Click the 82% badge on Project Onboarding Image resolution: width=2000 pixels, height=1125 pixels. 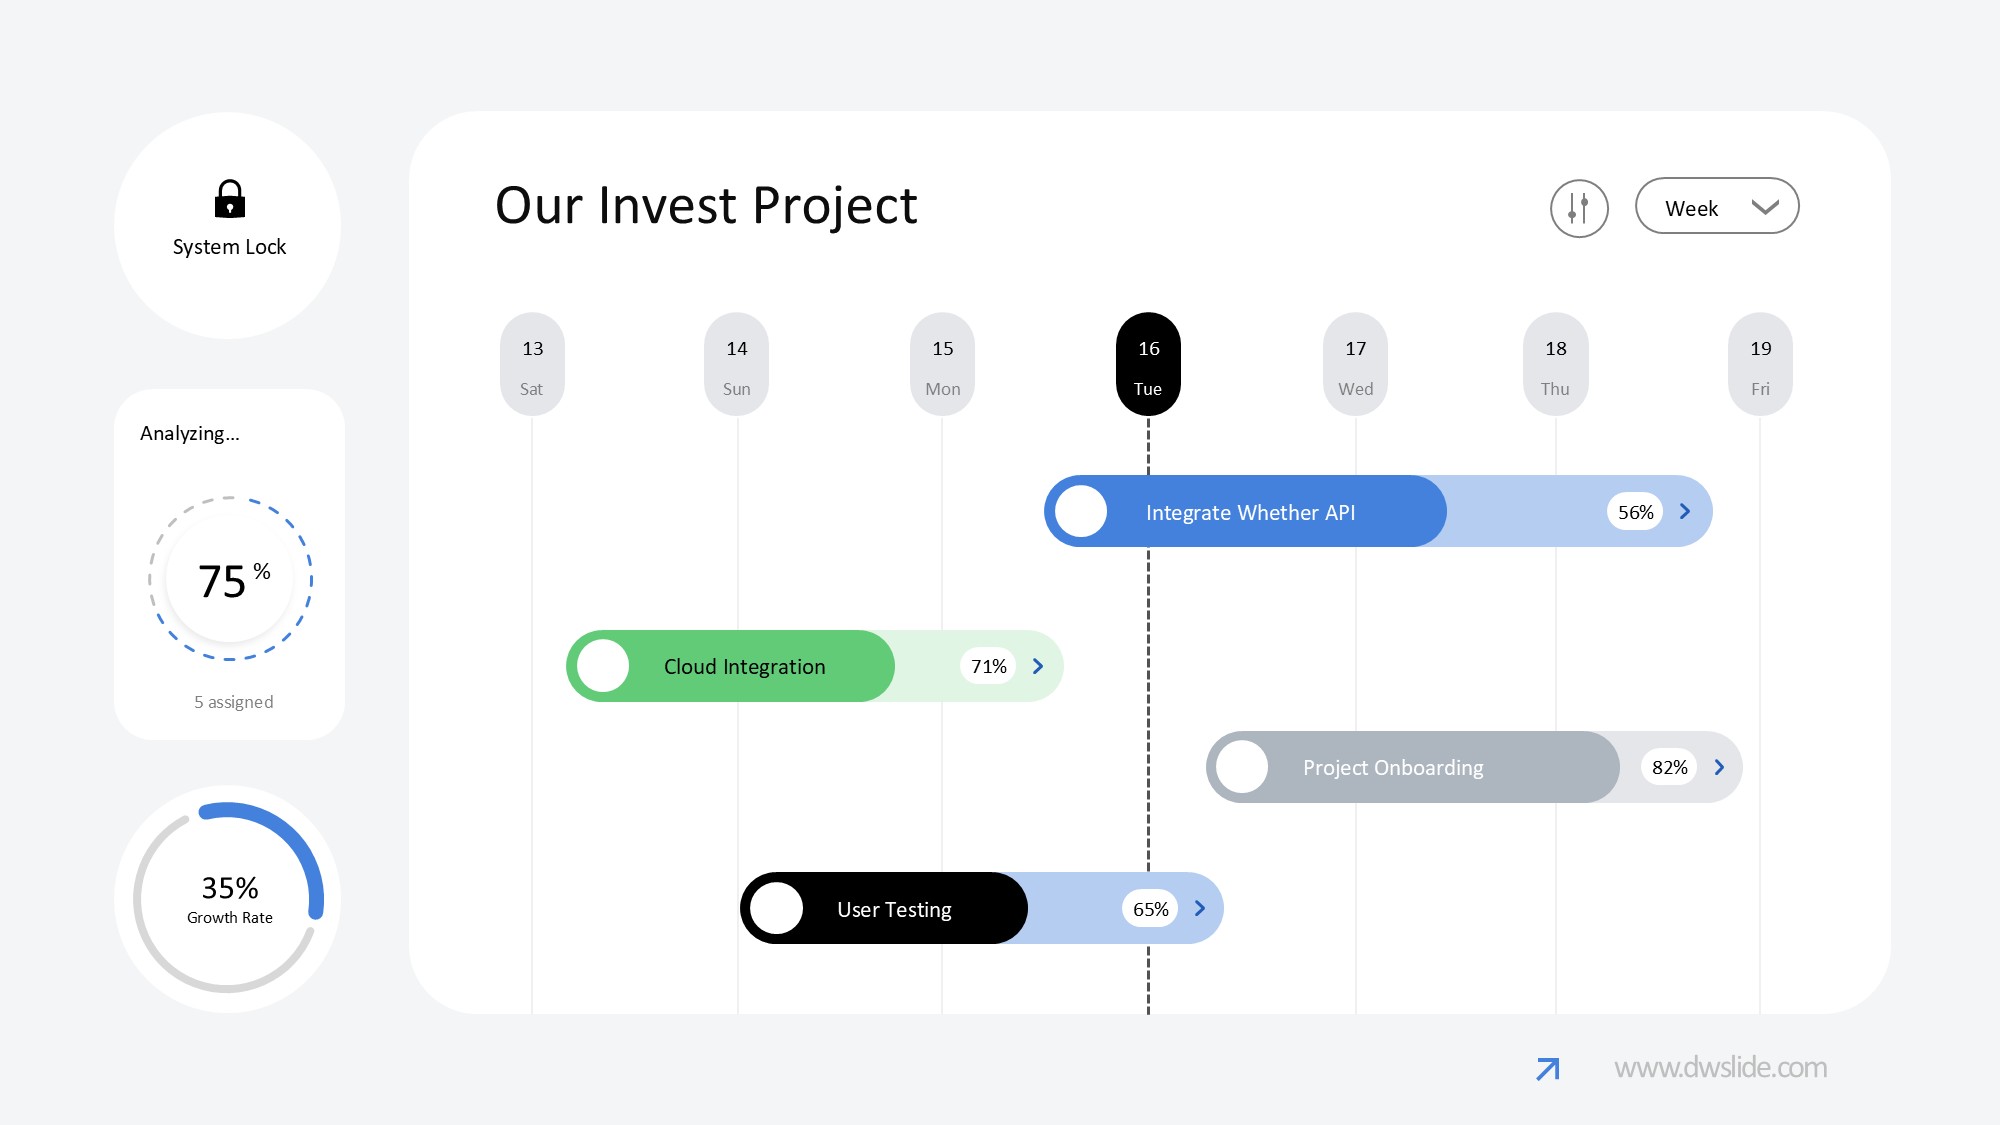1669,767
